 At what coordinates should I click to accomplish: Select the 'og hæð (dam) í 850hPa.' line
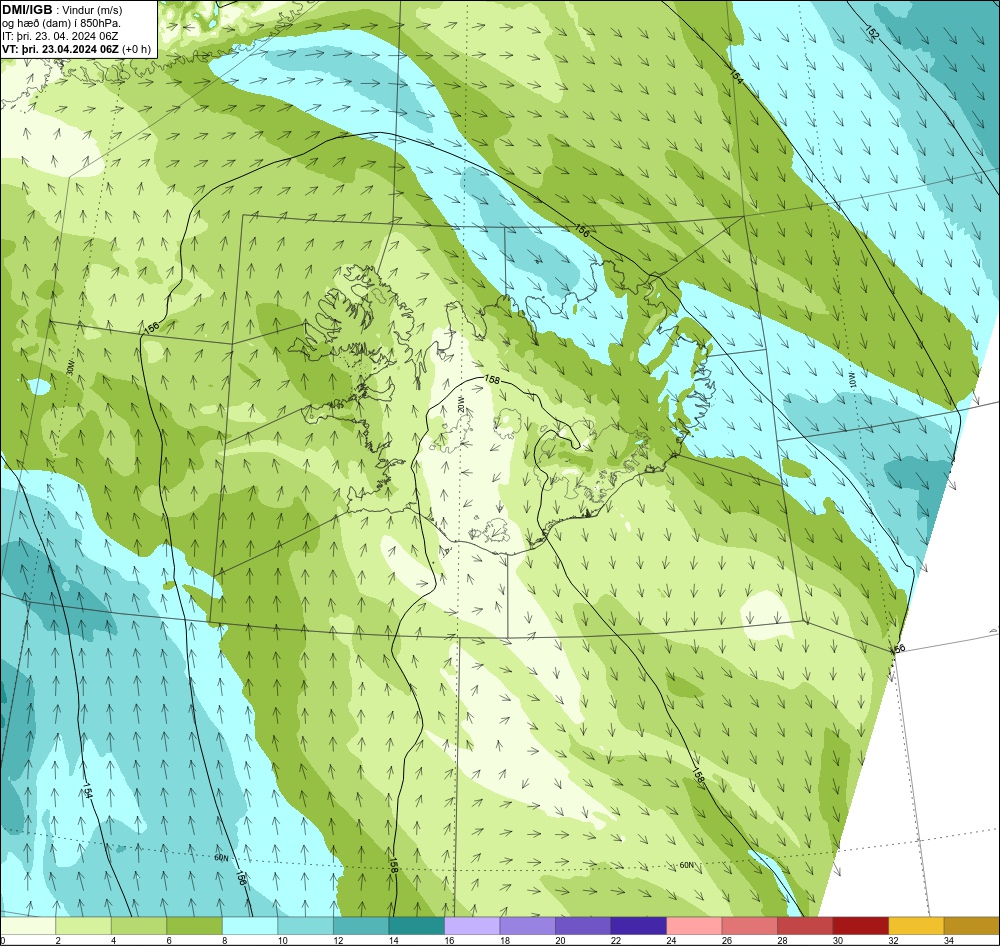click(x=61, y=23)
